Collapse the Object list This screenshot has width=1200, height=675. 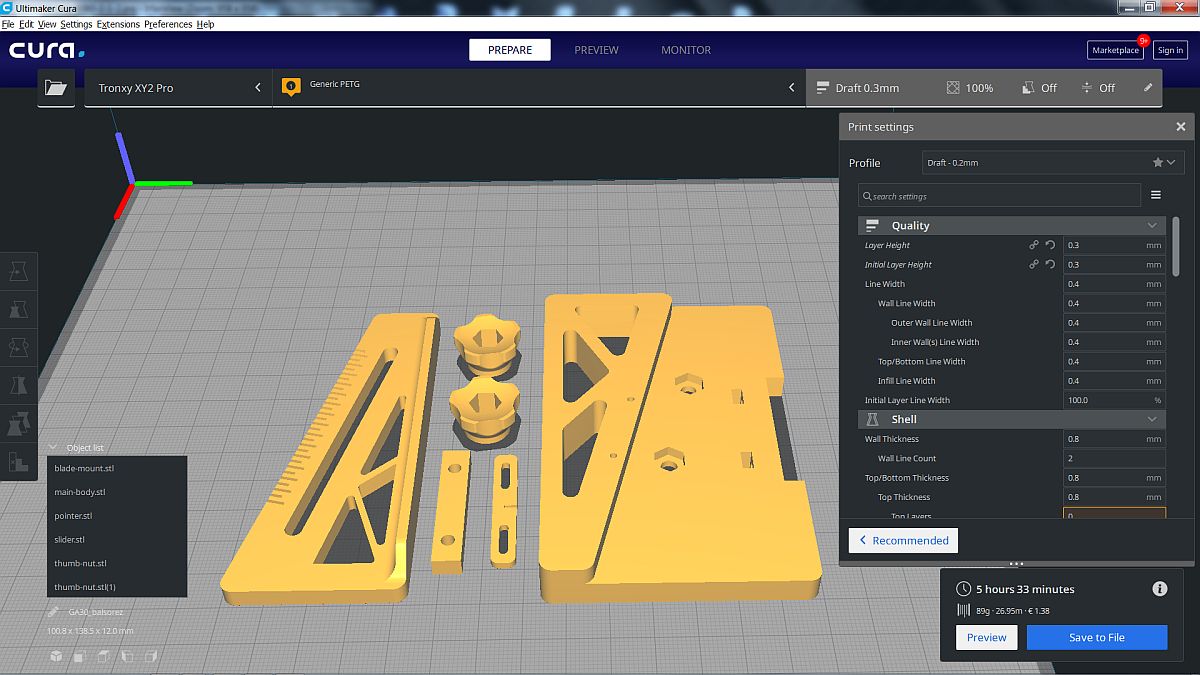pyautogui.click(x=53, y=448)
